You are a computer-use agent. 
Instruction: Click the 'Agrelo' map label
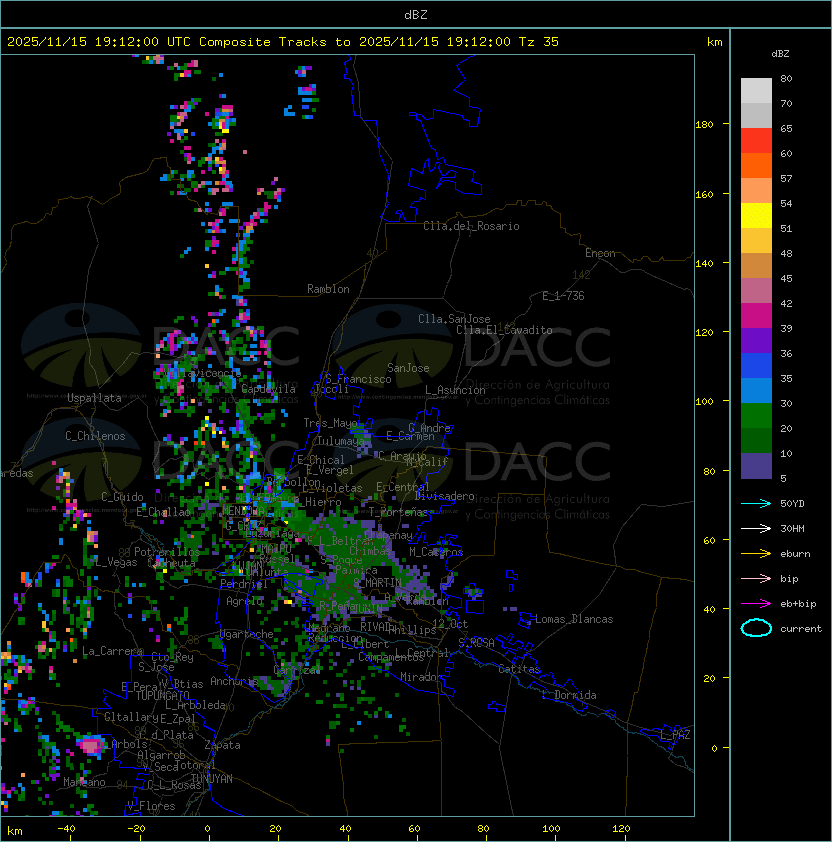244,601
